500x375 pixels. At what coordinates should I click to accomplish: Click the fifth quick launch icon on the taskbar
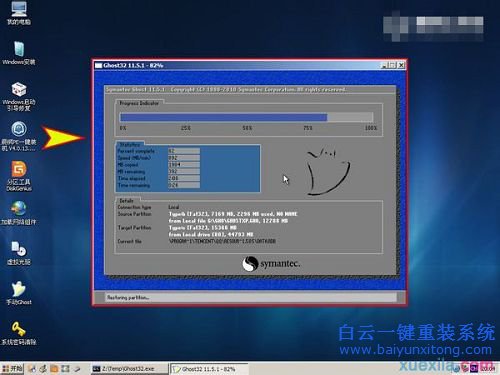click(x=77, y=369)
